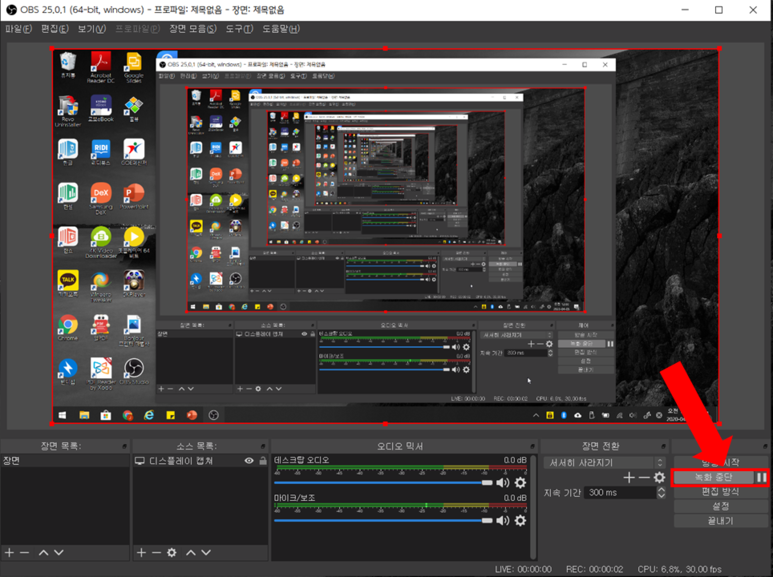The image size is (773, 577).
Task: Pause the recording with pause button
Action: [762, 477]
